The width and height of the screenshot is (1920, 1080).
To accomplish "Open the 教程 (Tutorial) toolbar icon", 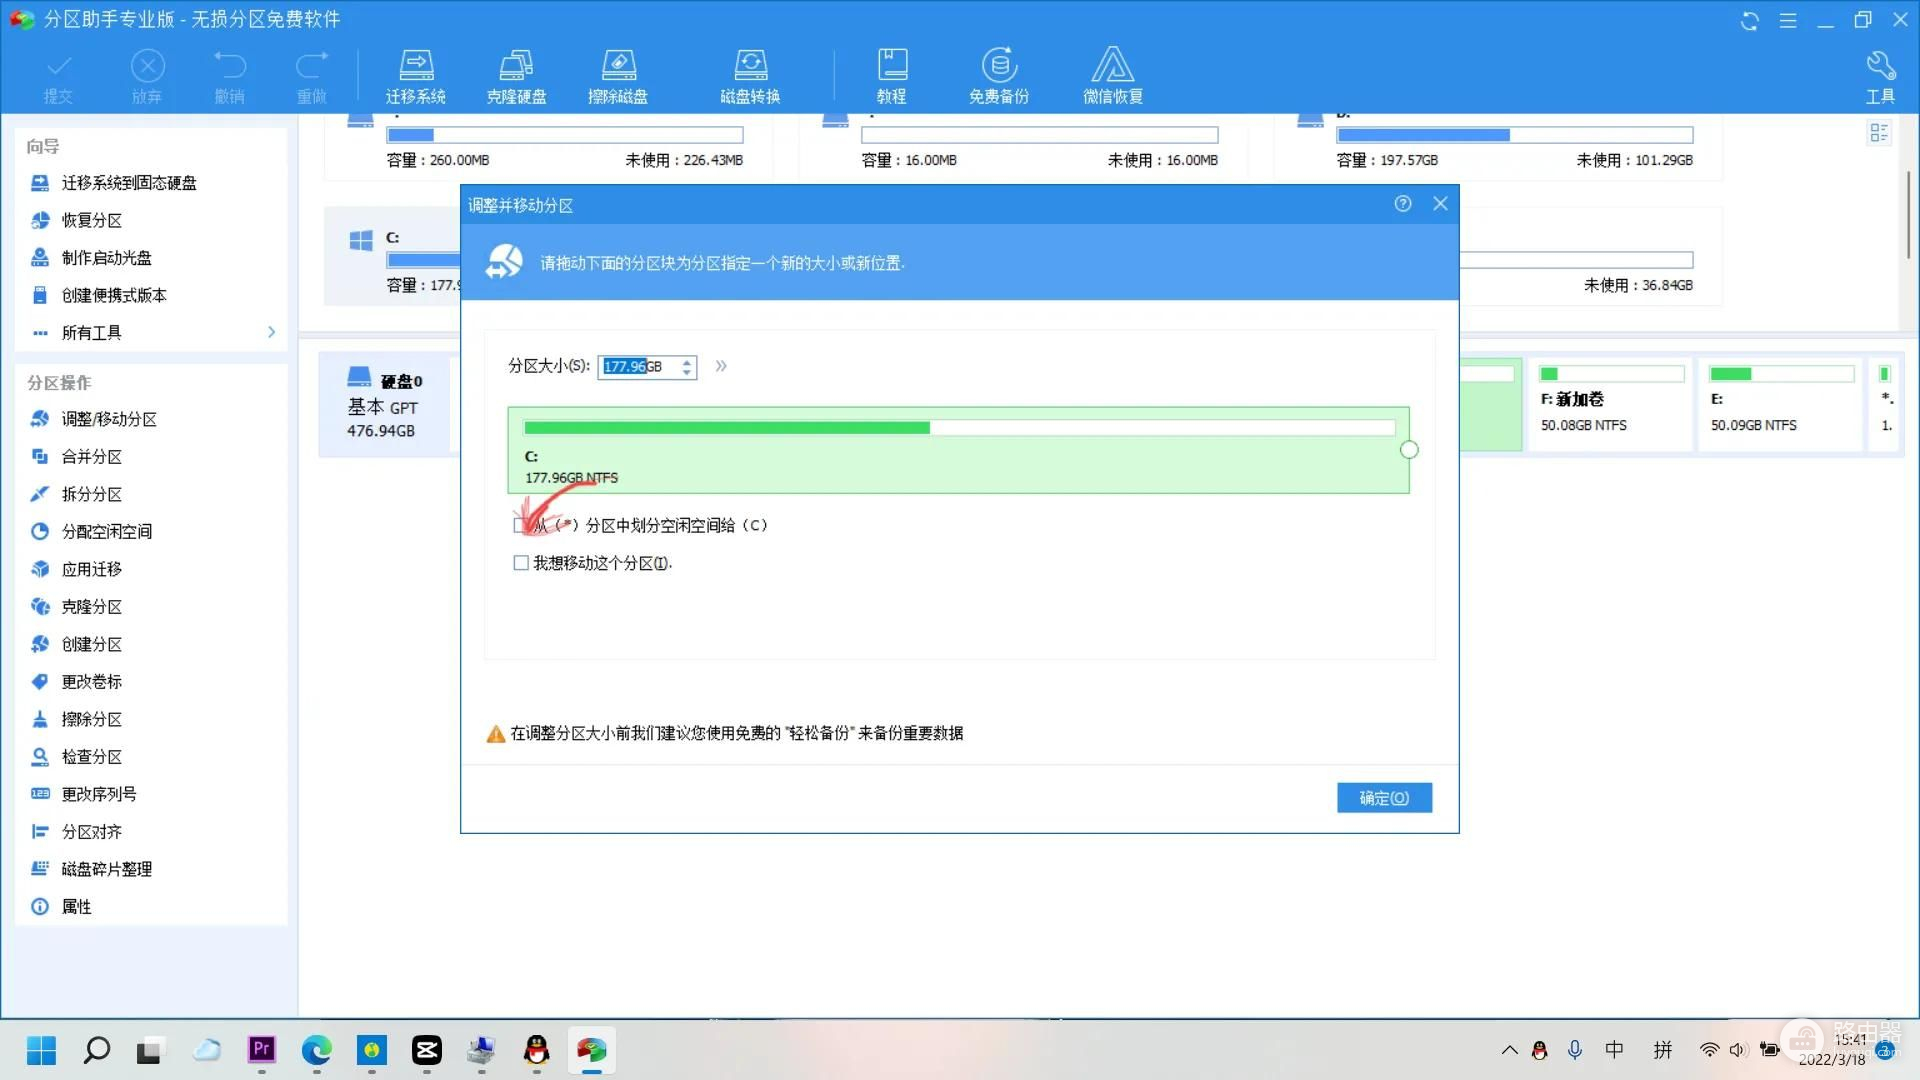I will (x=891, y=76).
